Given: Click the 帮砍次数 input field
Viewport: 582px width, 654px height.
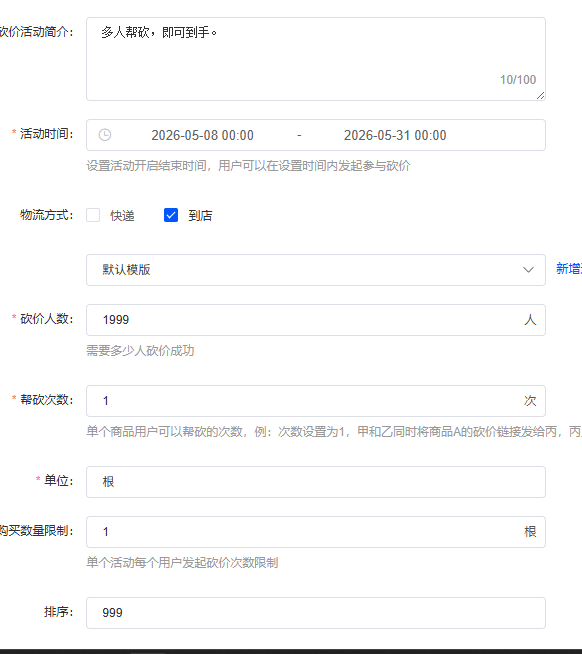Looking at the screenshot, I should click(x=316, y=401).
